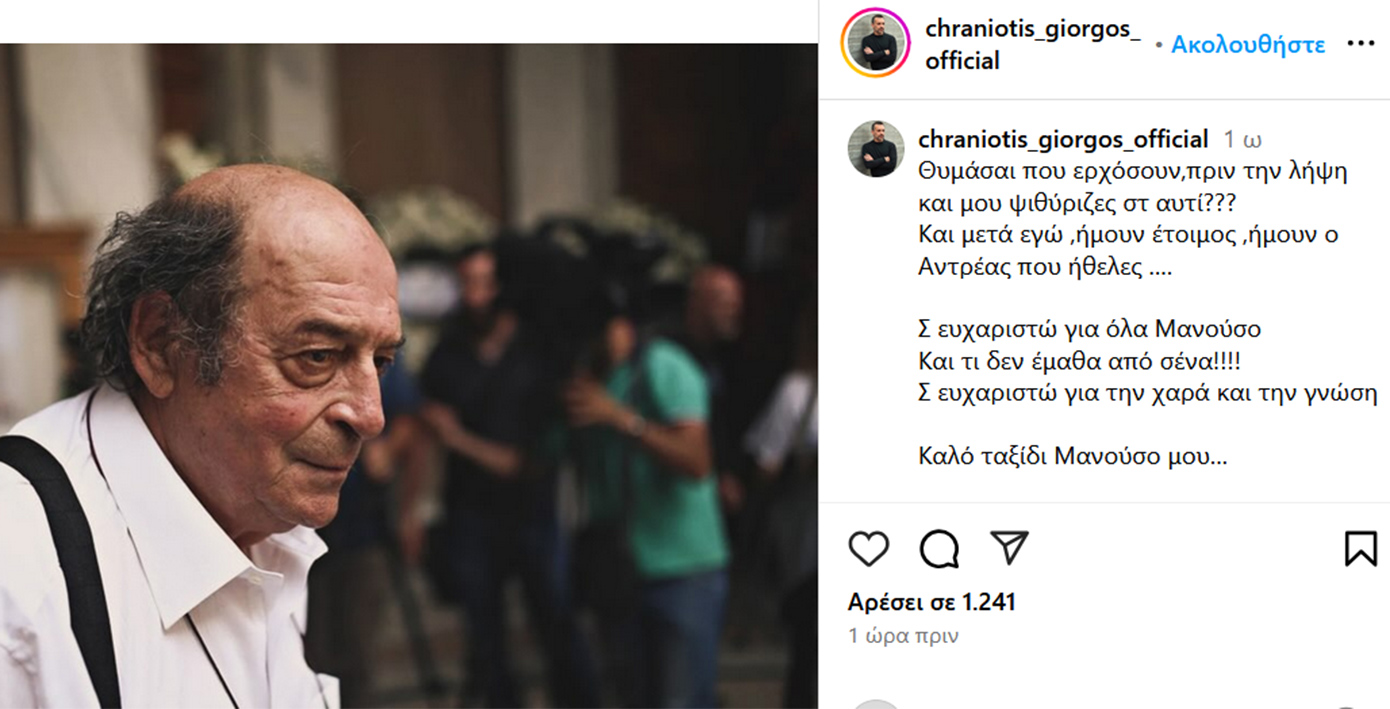This screenshot has height=709, width=1390.
Task: Click header username chraniotis_giorgos_official
Action: tap(1032, 45)
